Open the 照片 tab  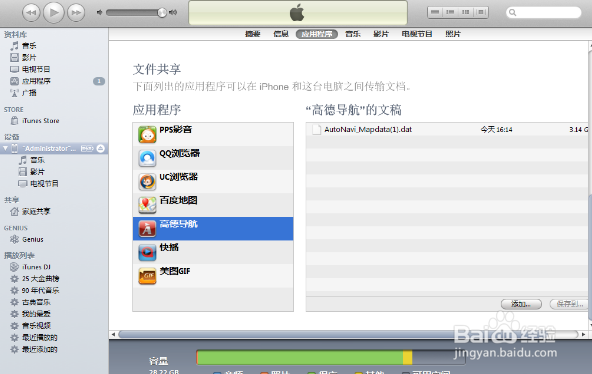(x=453, y=34)
